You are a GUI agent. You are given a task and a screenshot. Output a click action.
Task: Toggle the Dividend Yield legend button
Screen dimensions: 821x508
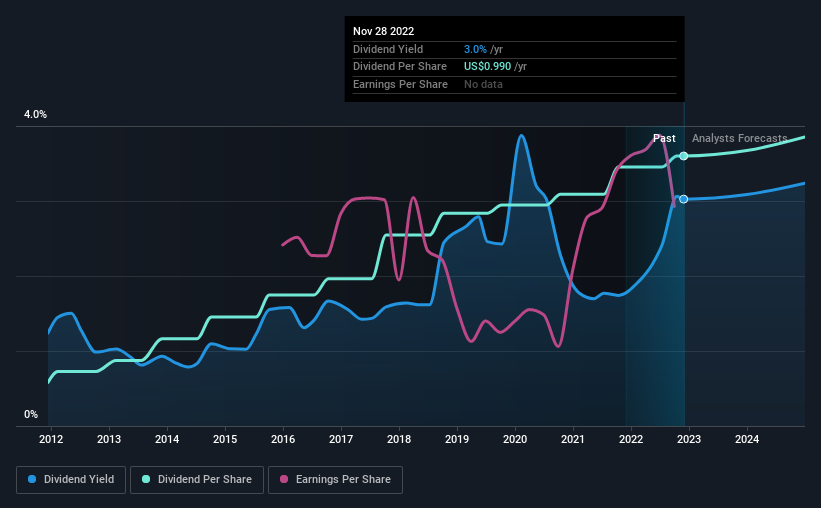point(71,480)
